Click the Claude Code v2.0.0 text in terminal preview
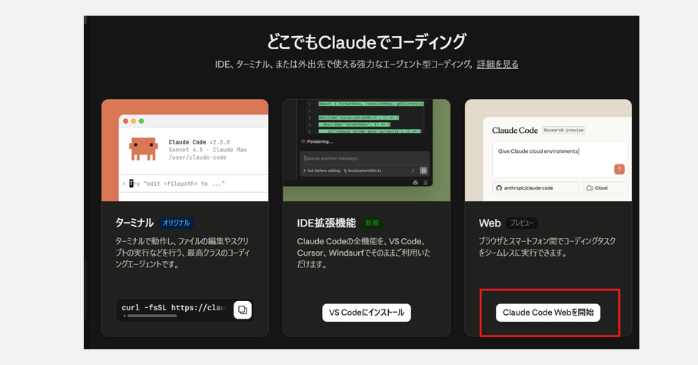 point(199,142)
